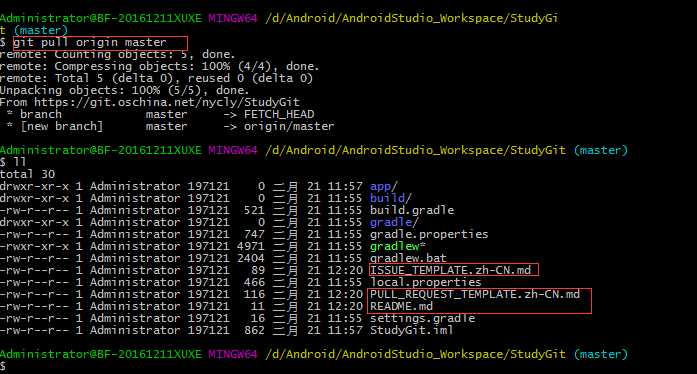
Task: Click the 'remote: Counting objects' output line
Action: click(x=117, y=55)
